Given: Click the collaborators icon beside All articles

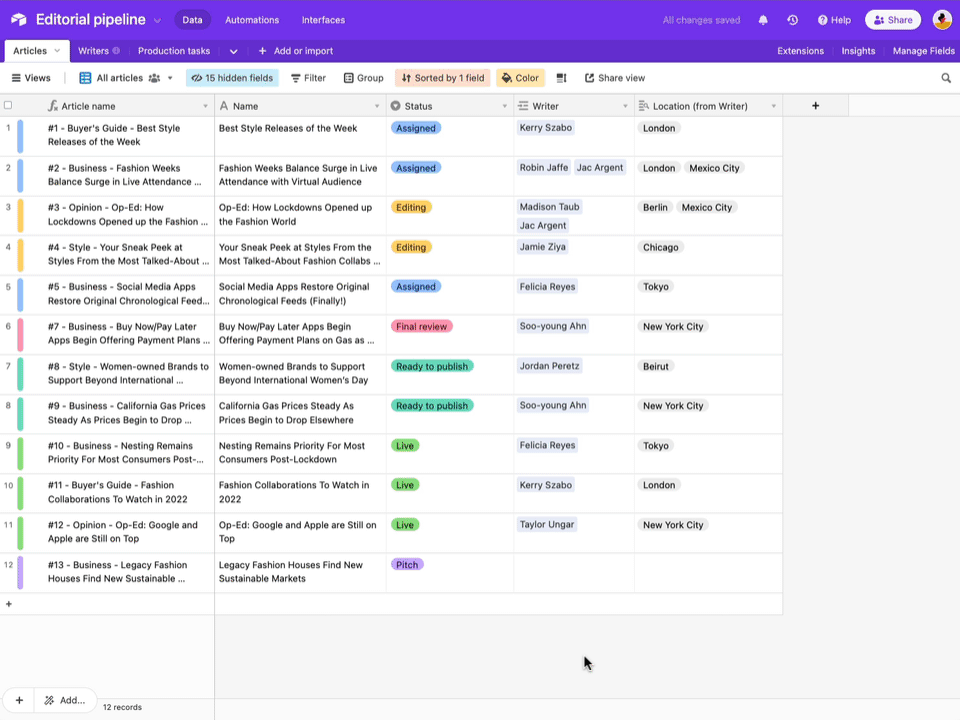Looking at the screenshot, I should [156, 77].
